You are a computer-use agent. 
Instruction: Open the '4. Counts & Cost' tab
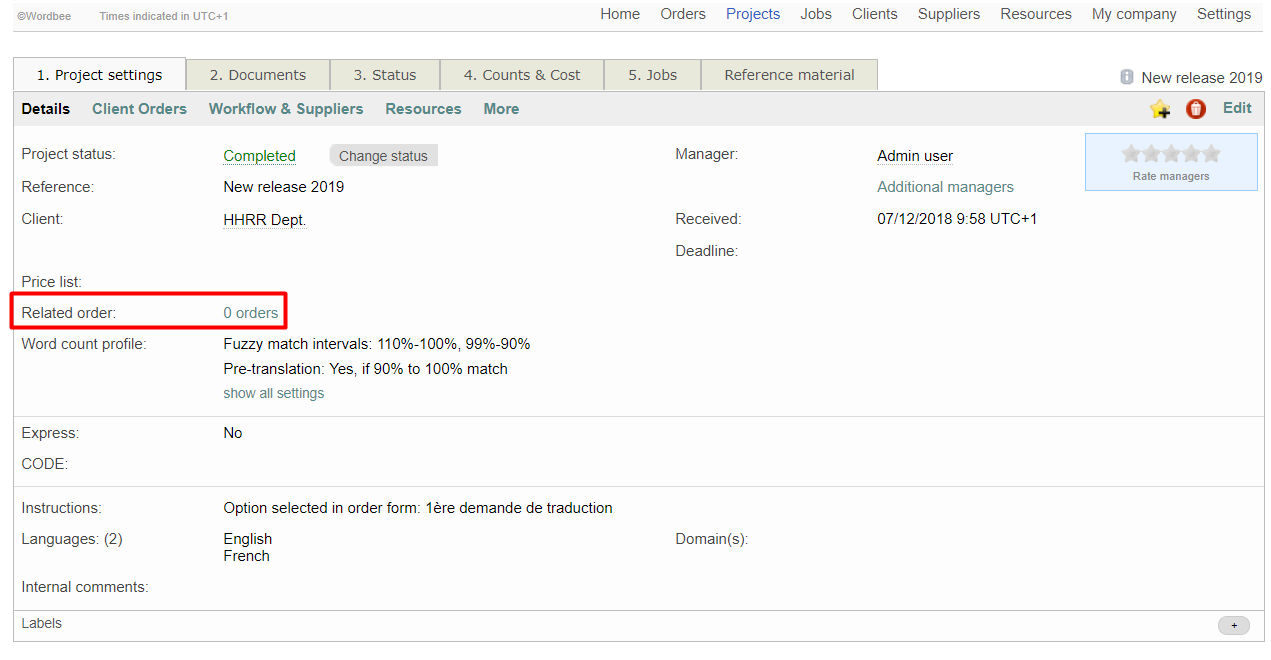522,75
